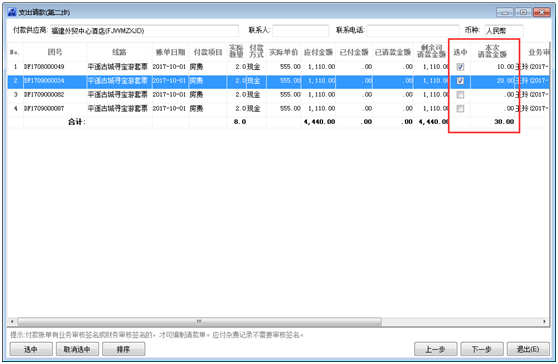This screenshot has width=558, height=364.
Task: Click the 取消选中 button
Action: [77, 349]
